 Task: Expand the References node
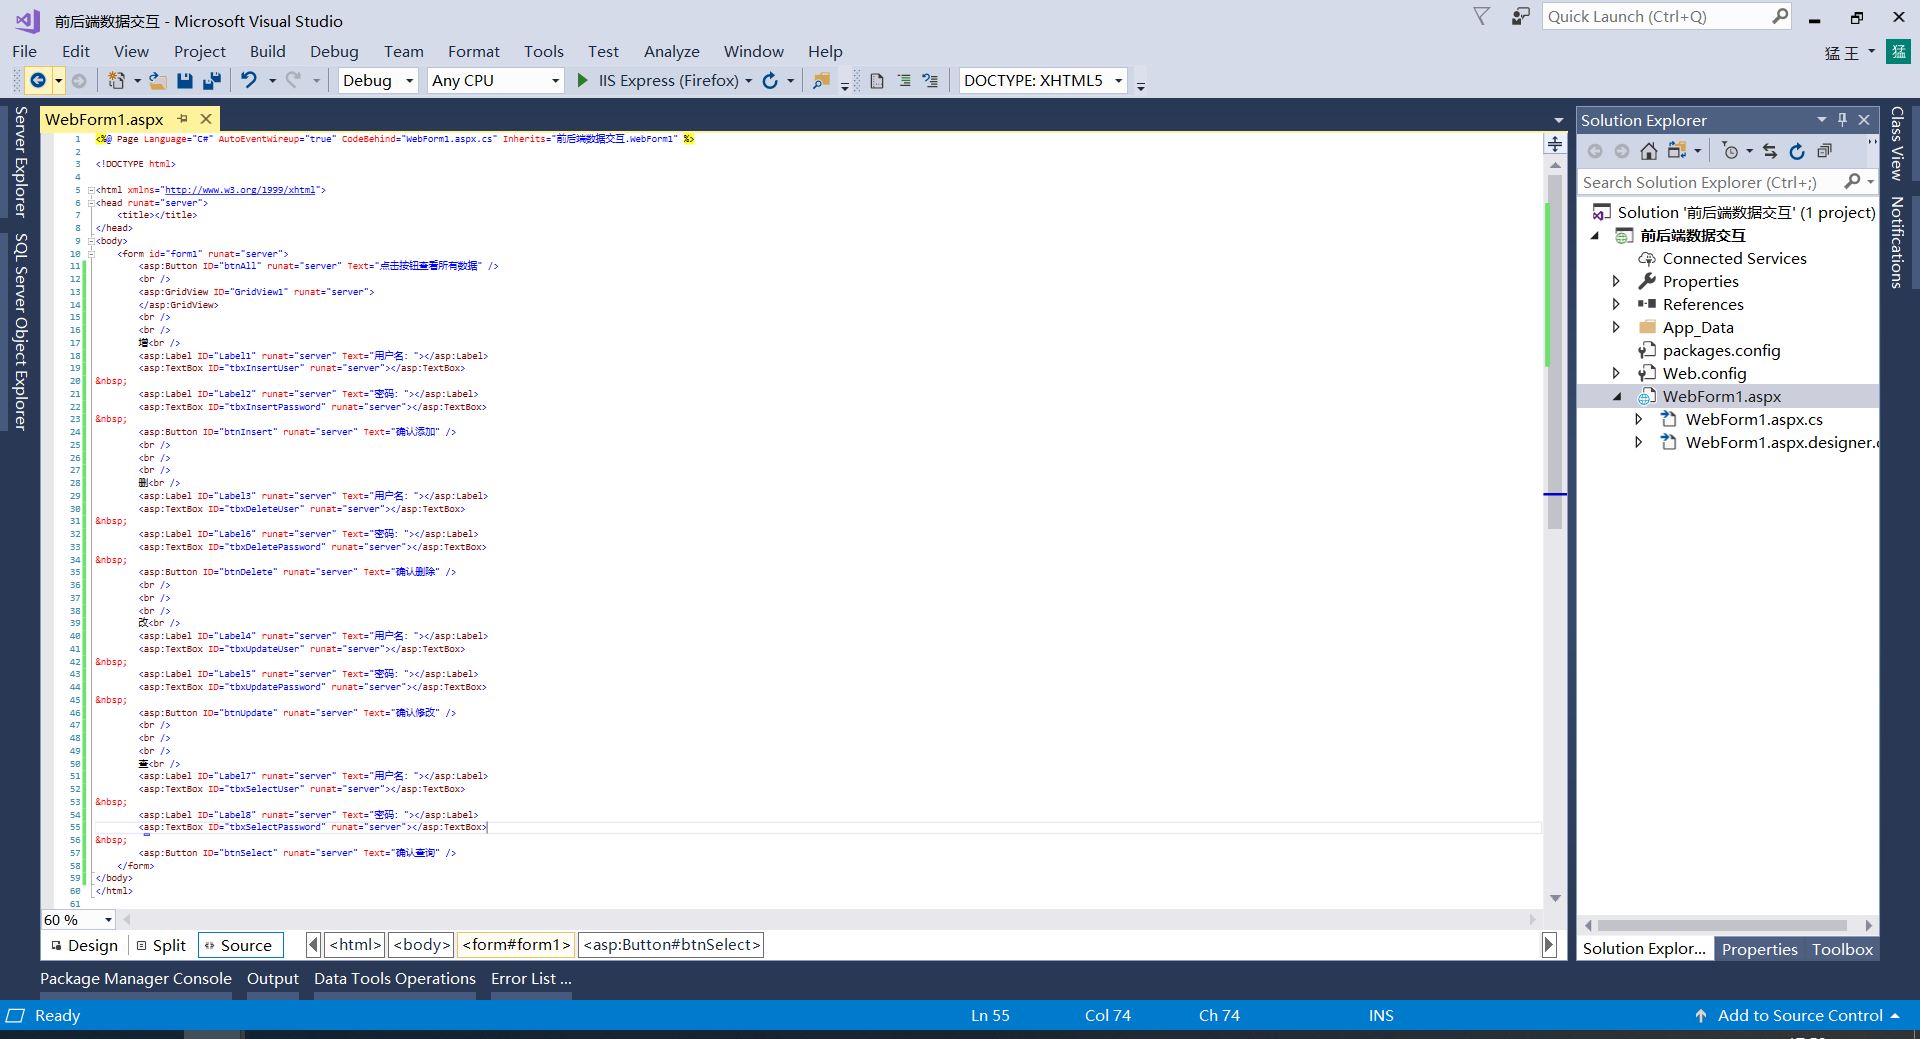1616,305
